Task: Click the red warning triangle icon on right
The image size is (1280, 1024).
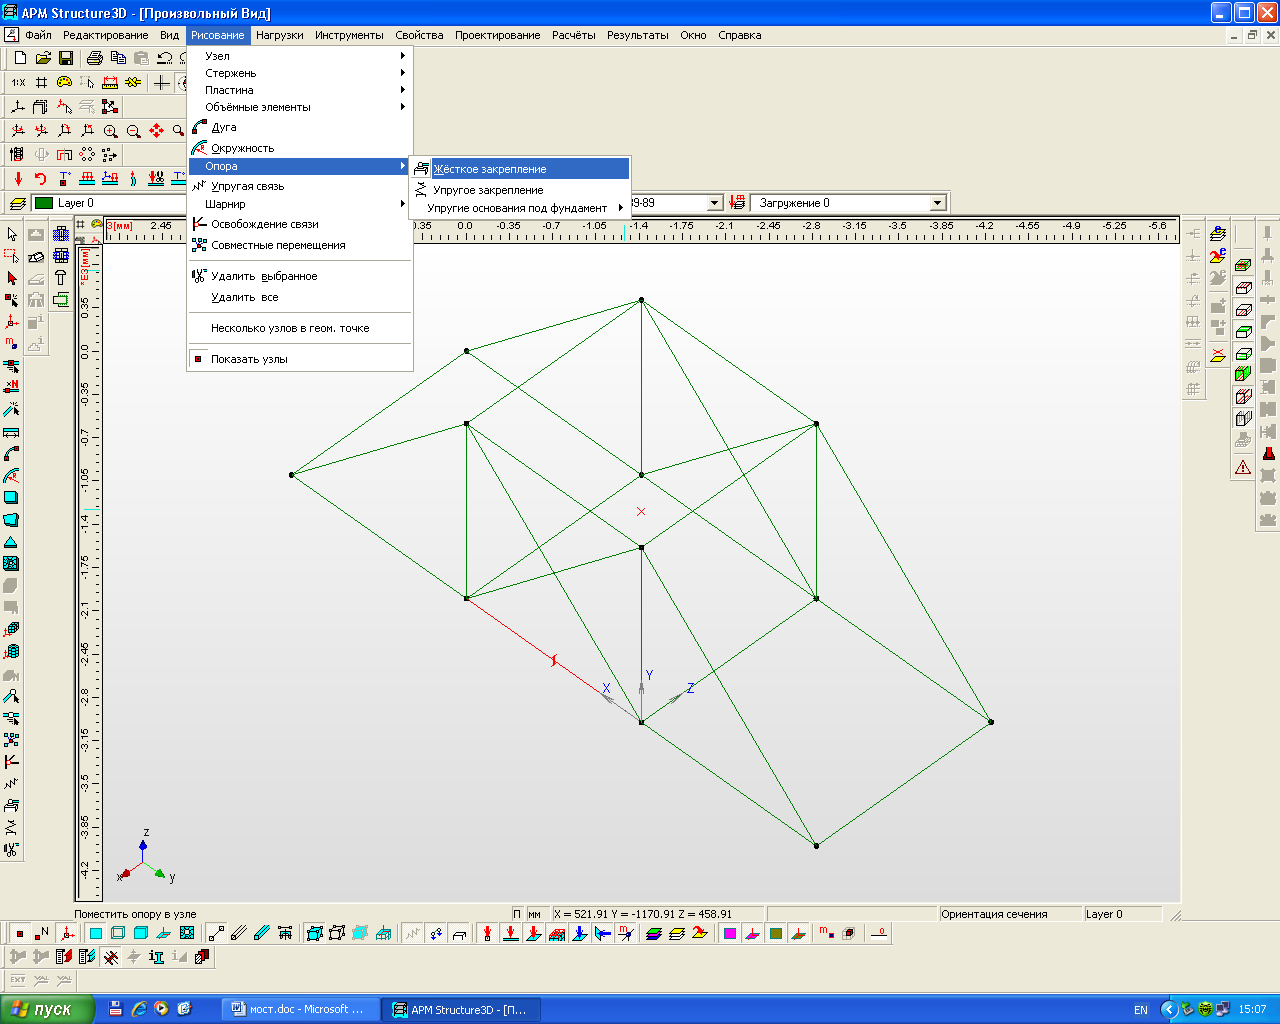Action: (1243, 467)
